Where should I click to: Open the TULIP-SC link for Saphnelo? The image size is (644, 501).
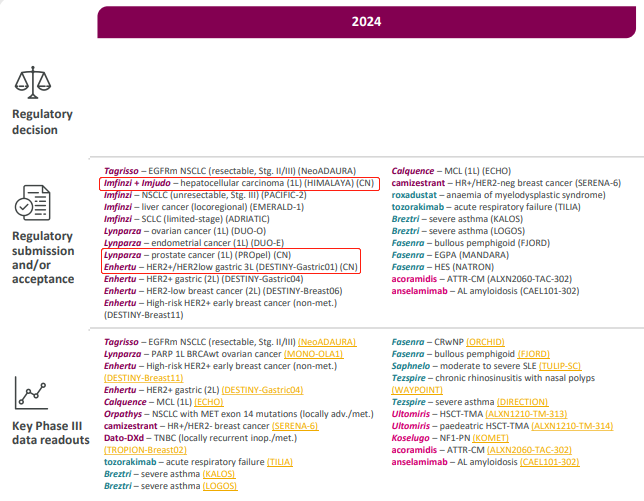[560, 366]
